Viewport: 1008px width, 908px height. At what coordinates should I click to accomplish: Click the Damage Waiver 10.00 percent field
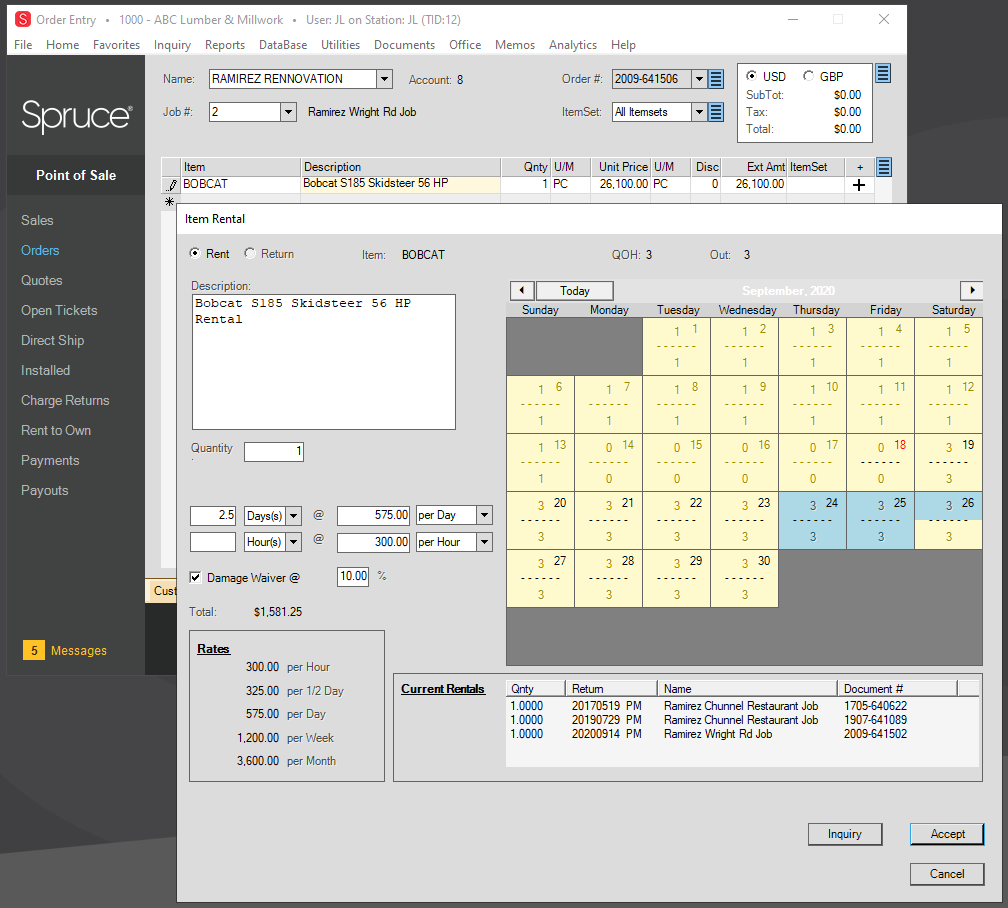[x=353, y=576]
